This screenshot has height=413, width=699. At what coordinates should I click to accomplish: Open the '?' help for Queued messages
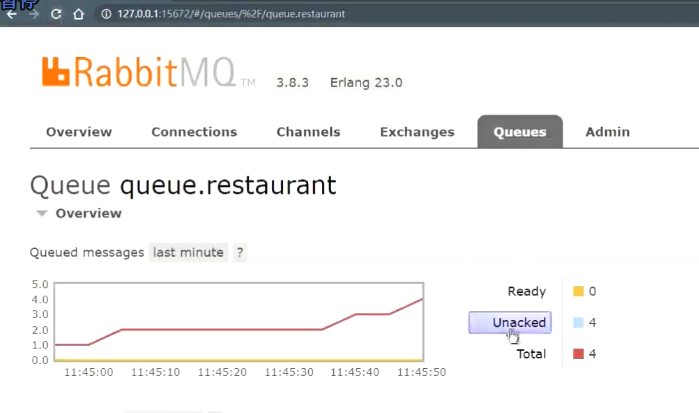(x=240, y=252)
